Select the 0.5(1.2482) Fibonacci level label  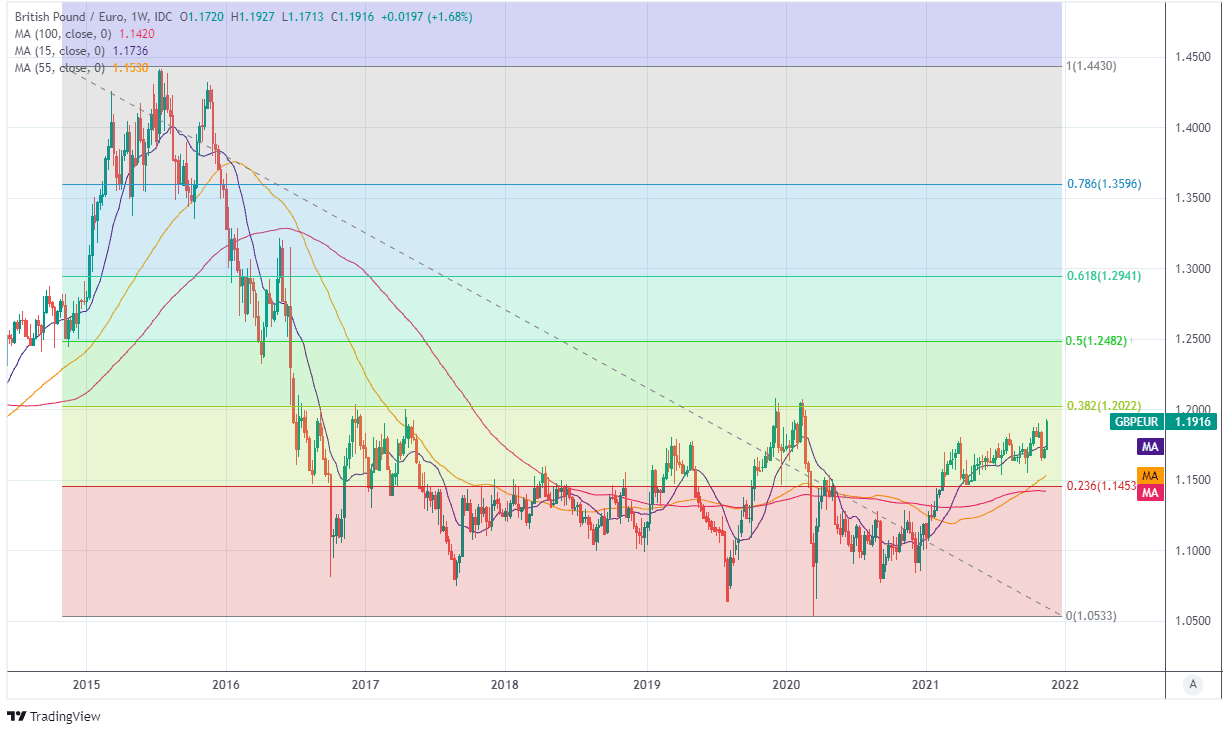[1096, 341]
